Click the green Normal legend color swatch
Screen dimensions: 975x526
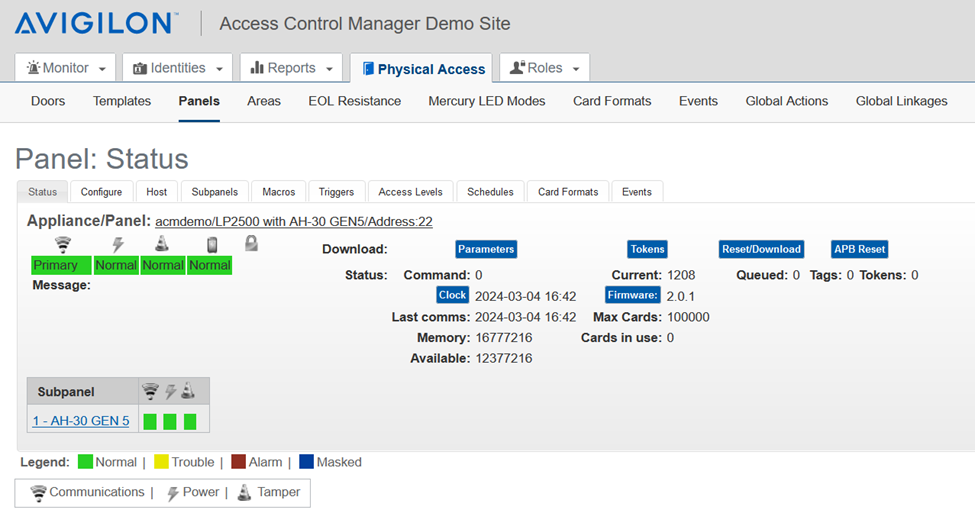point(85,462)
